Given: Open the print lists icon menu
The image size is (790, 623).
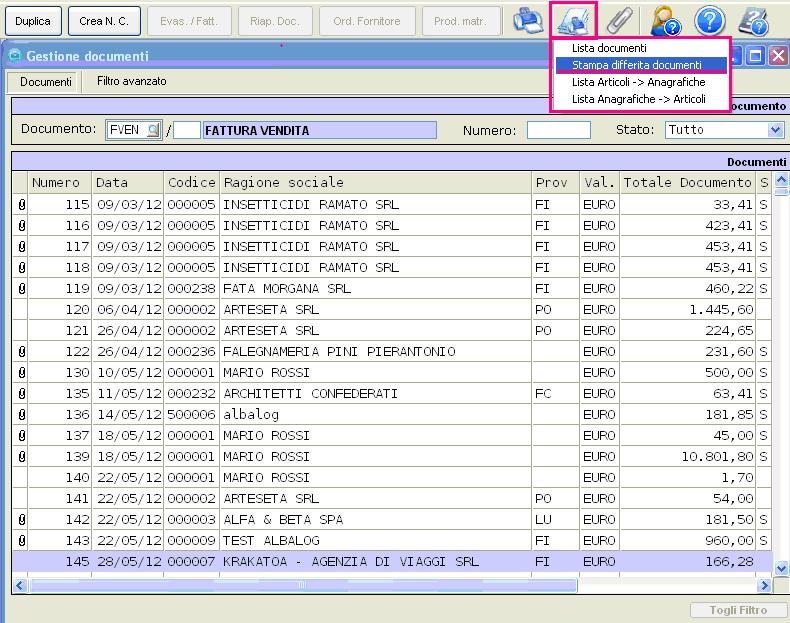Looking at the screenshot, I should point(573,21).
